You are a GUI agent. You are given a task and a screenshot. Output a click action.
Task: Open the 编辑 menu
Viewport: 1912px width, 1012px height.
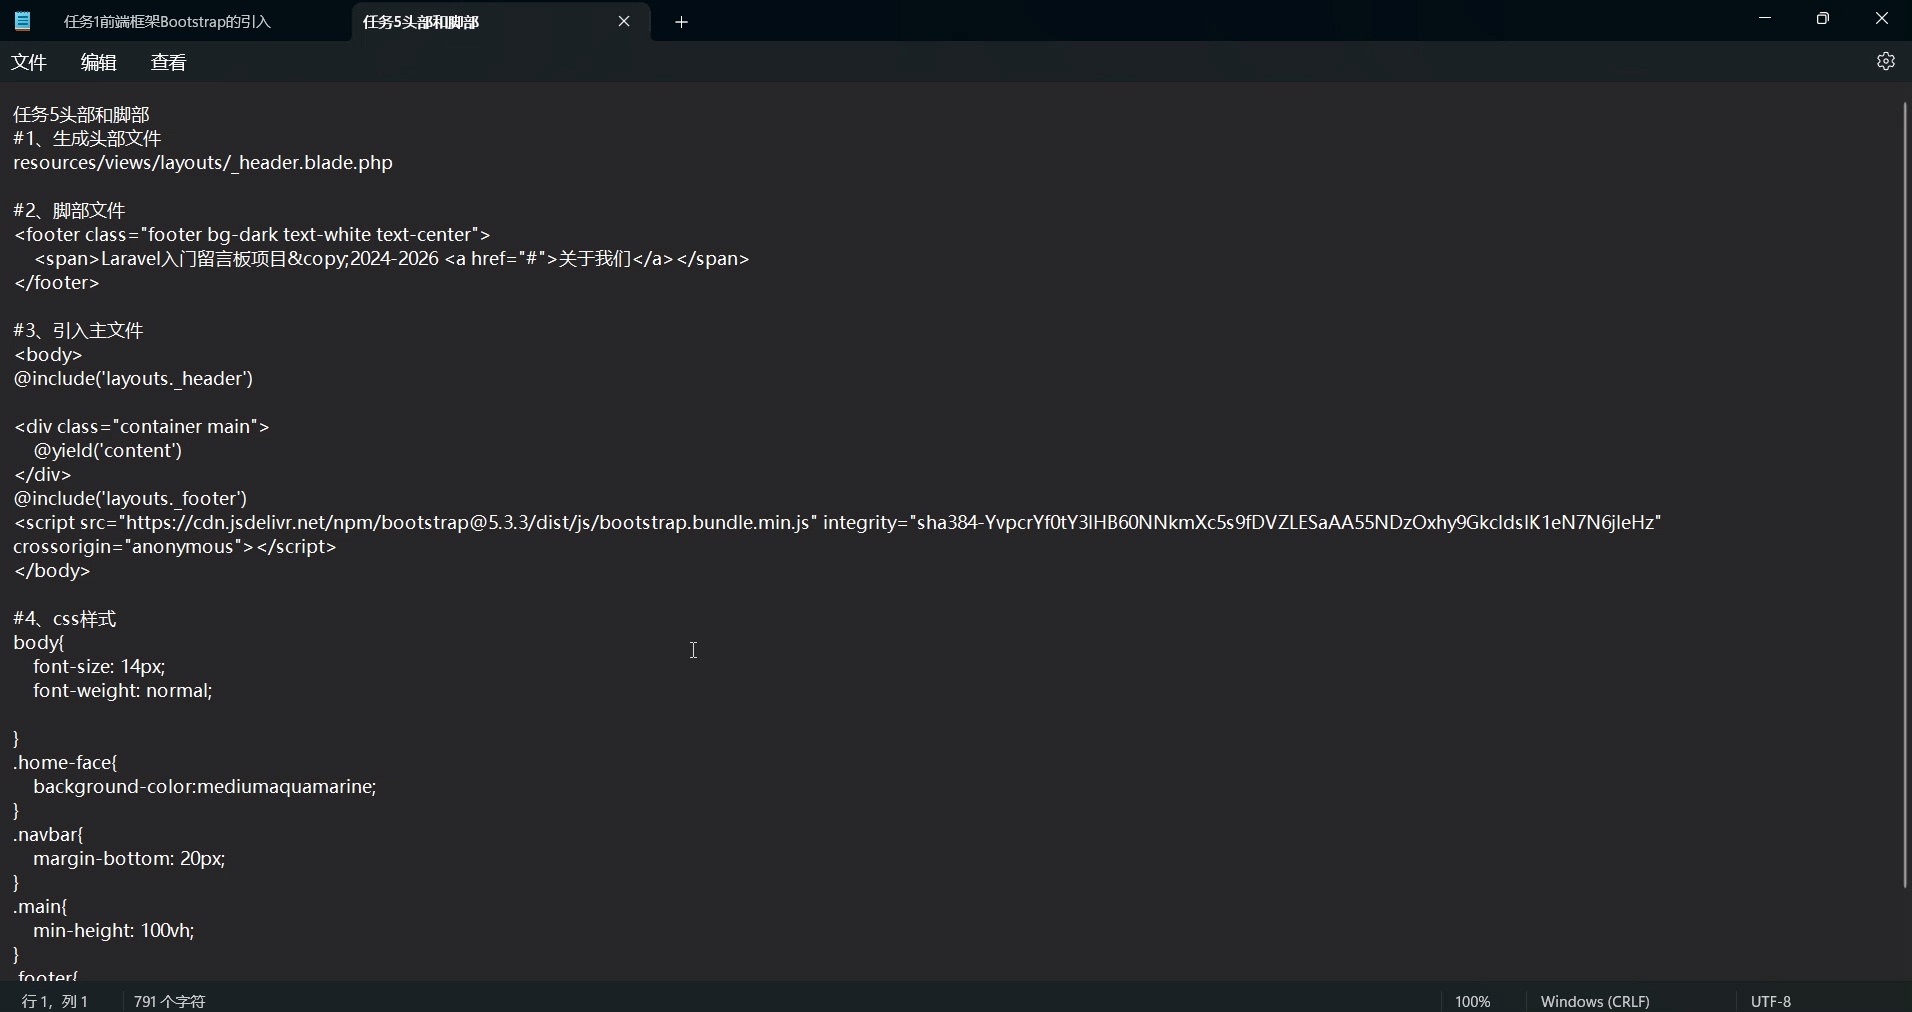coord(98,61)
